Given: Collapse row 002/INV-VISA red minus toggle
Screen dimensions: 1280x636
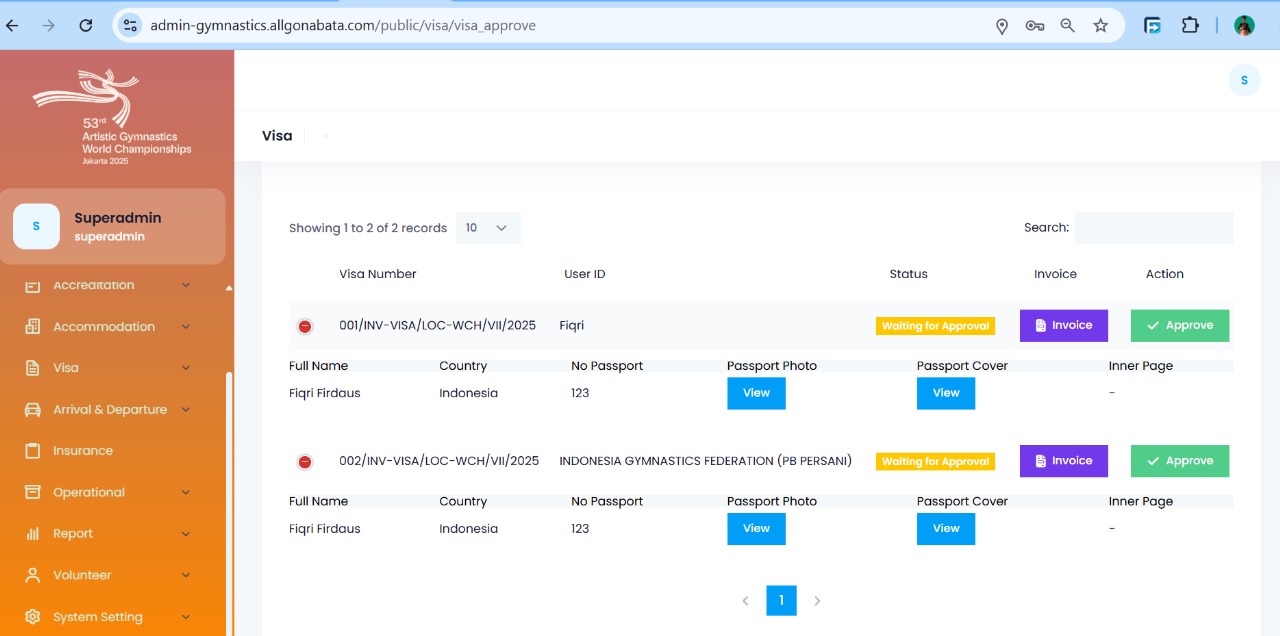Looking at the screenshot, I should point(305,462).
